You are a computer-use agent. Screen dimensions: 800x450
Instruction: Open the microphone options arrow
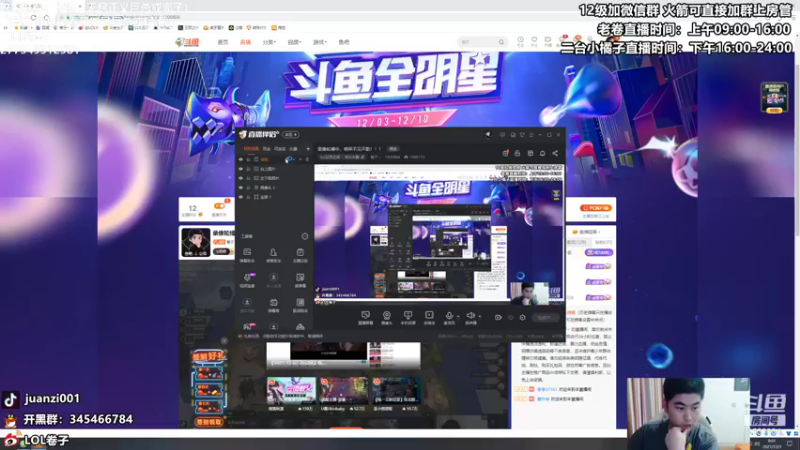click(x=458, y=317)
